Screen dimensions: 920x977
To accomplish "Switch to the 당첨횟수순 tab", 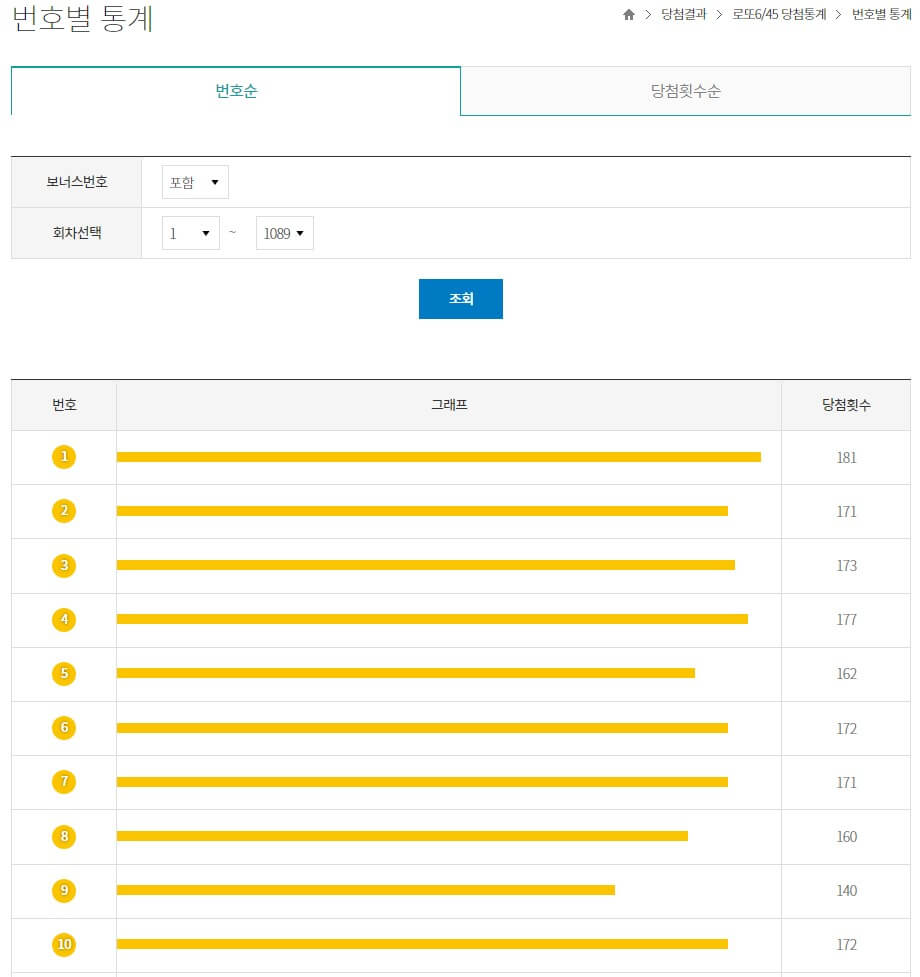I will [x=686, y=90].
